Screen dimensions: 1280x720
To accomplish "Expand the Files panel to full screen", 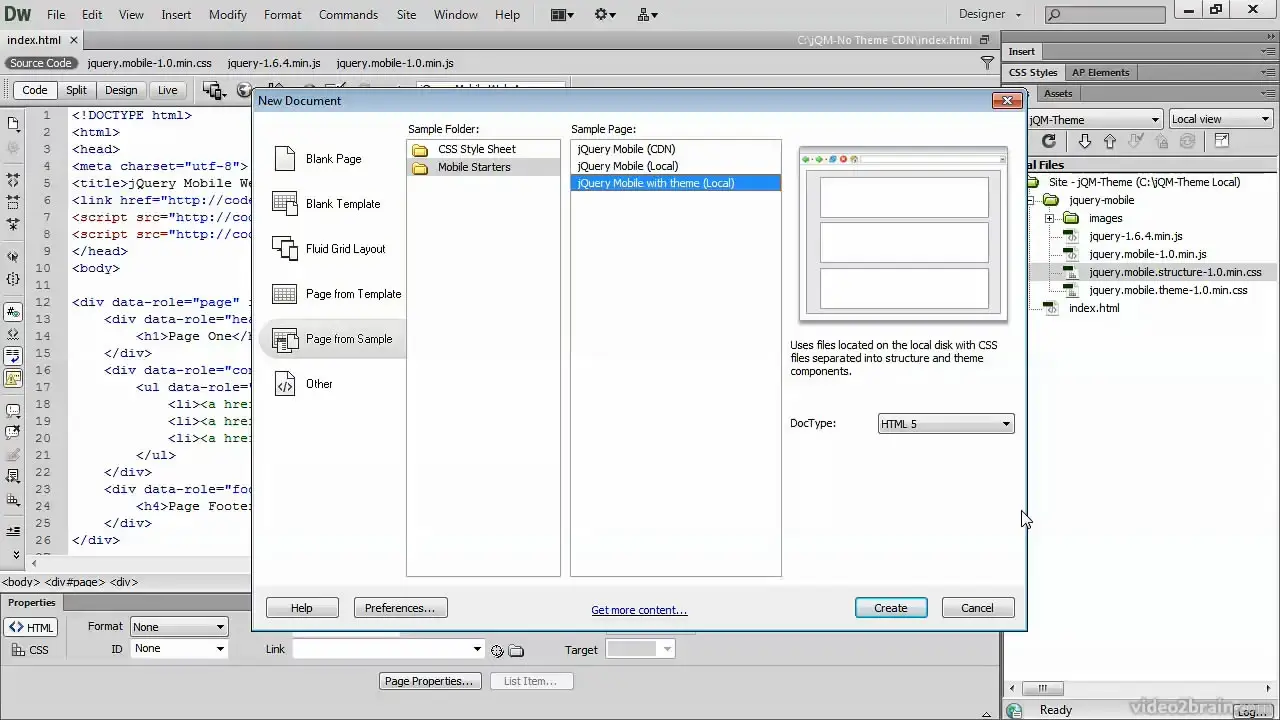I will coord(1222,141).
